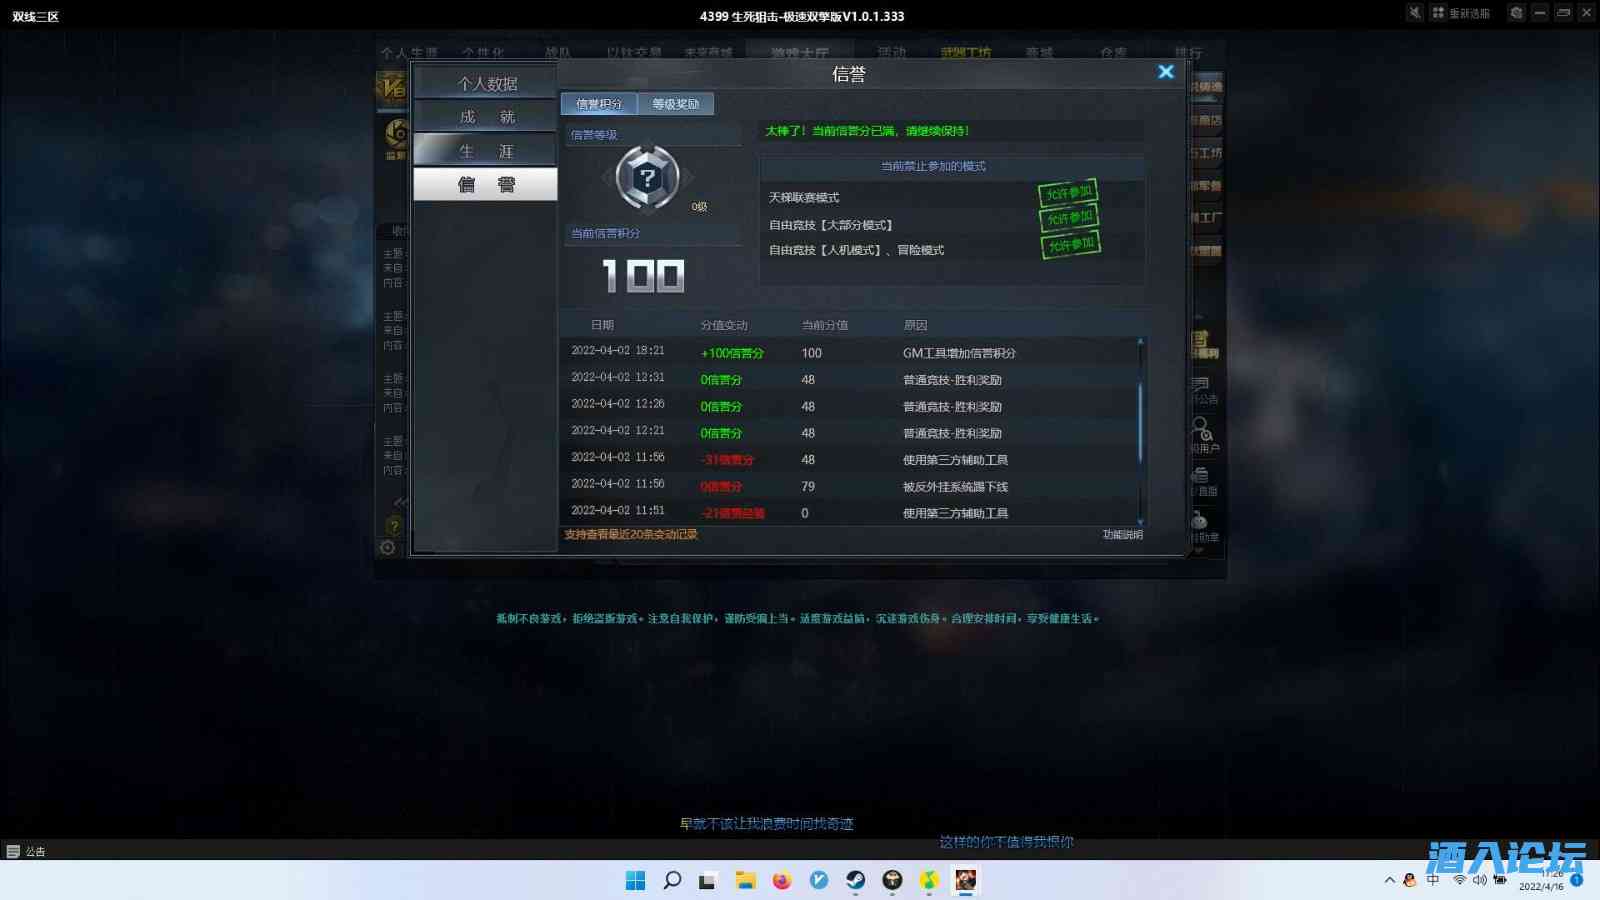Select the record row dated 2022-04-02 12:26
This screenshot has width=1600, height=900.
click(x=850, y=406)
